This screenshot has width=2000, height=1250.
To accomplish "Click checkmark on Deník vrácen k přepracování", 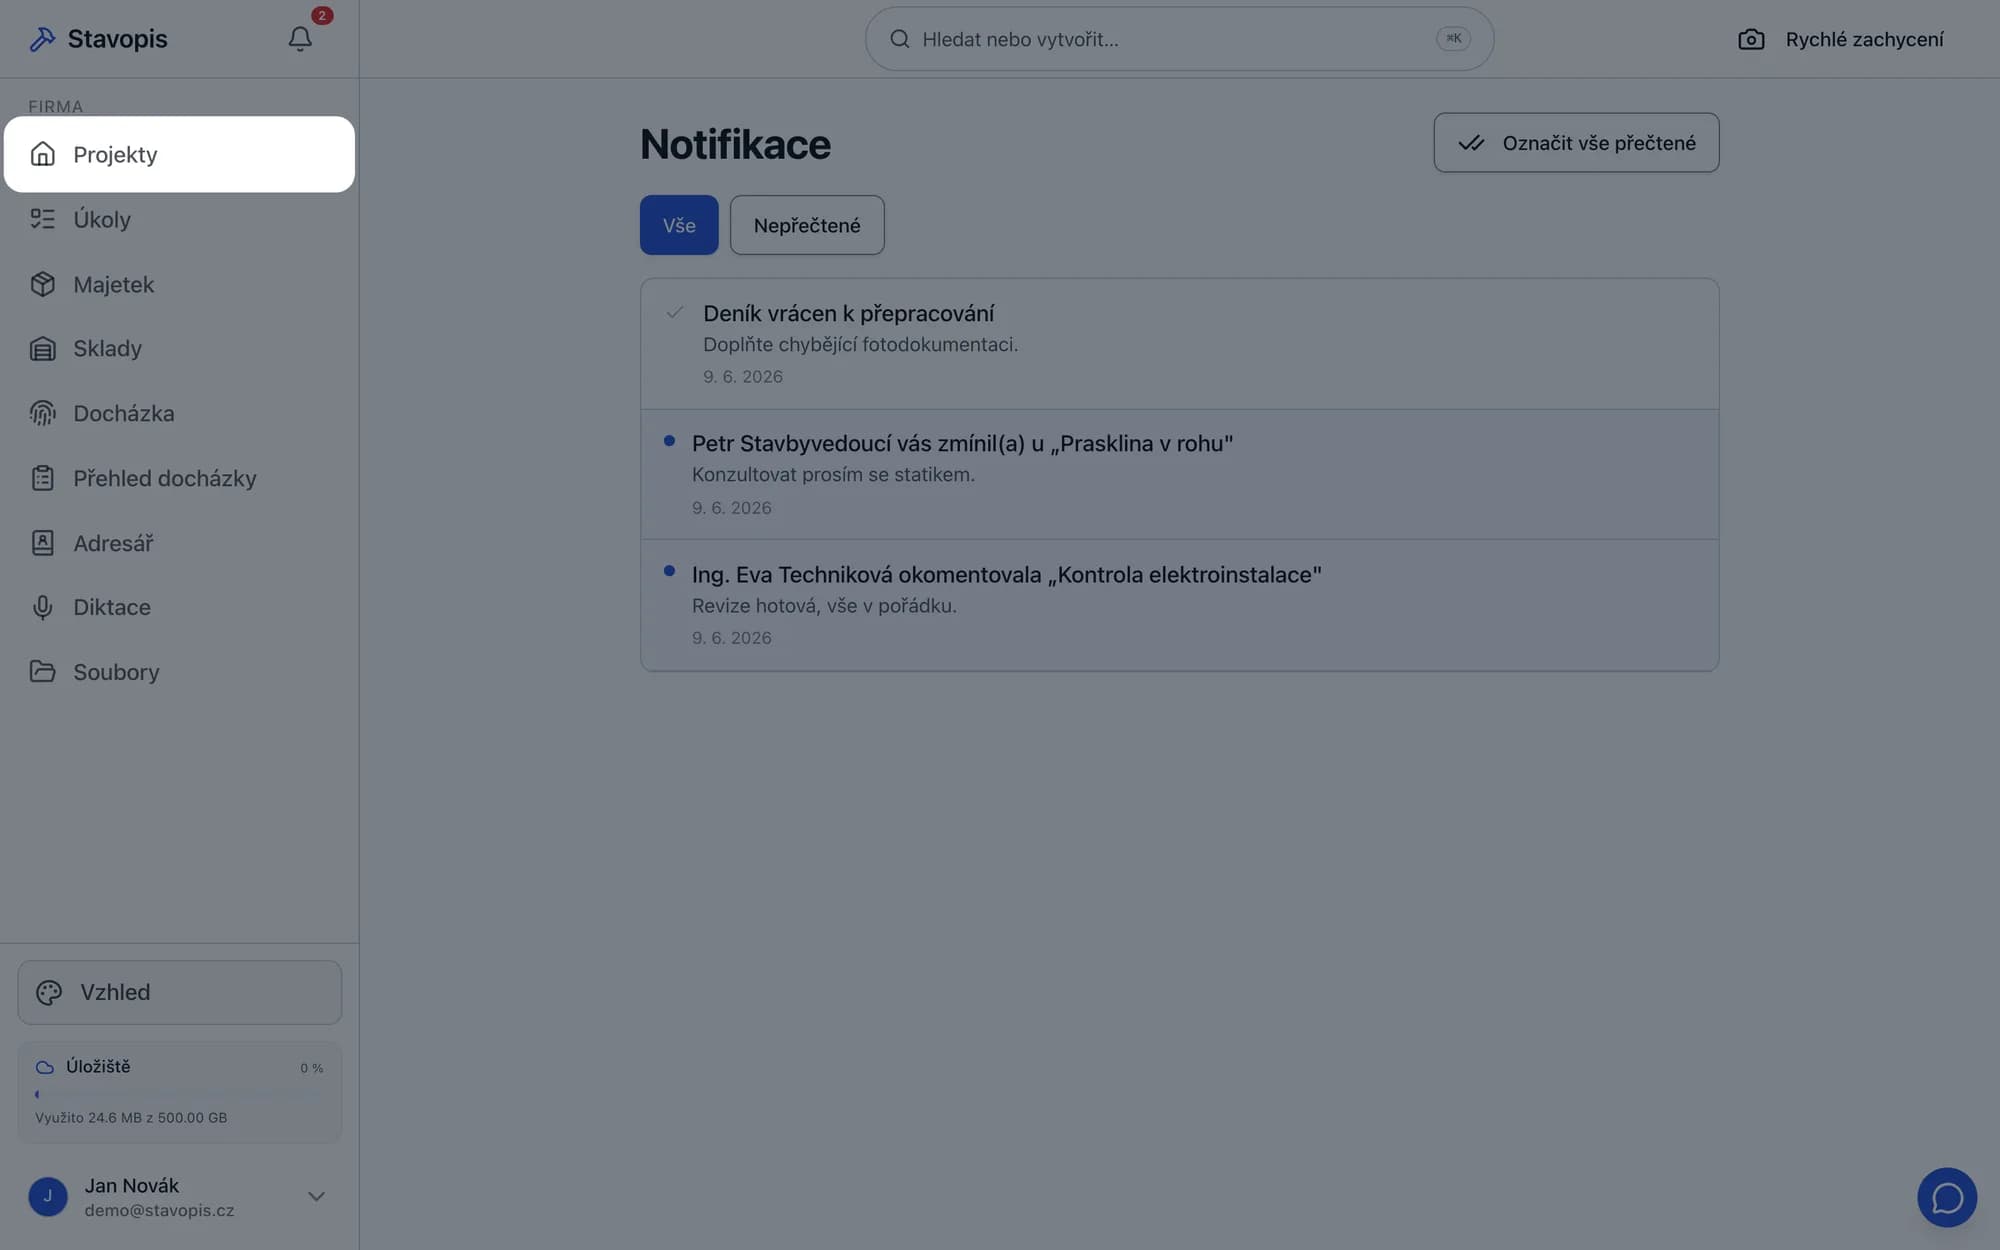I will (x=675, y=313).
